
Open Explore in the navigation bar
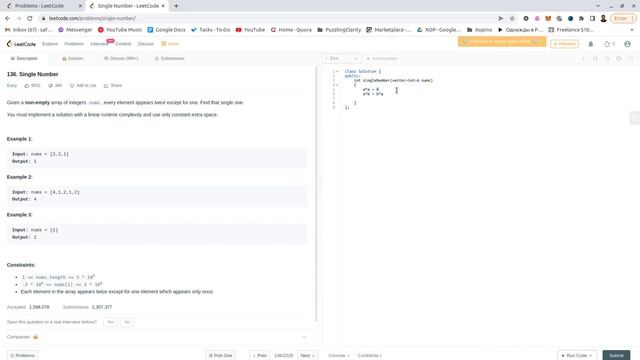point(50,44)
